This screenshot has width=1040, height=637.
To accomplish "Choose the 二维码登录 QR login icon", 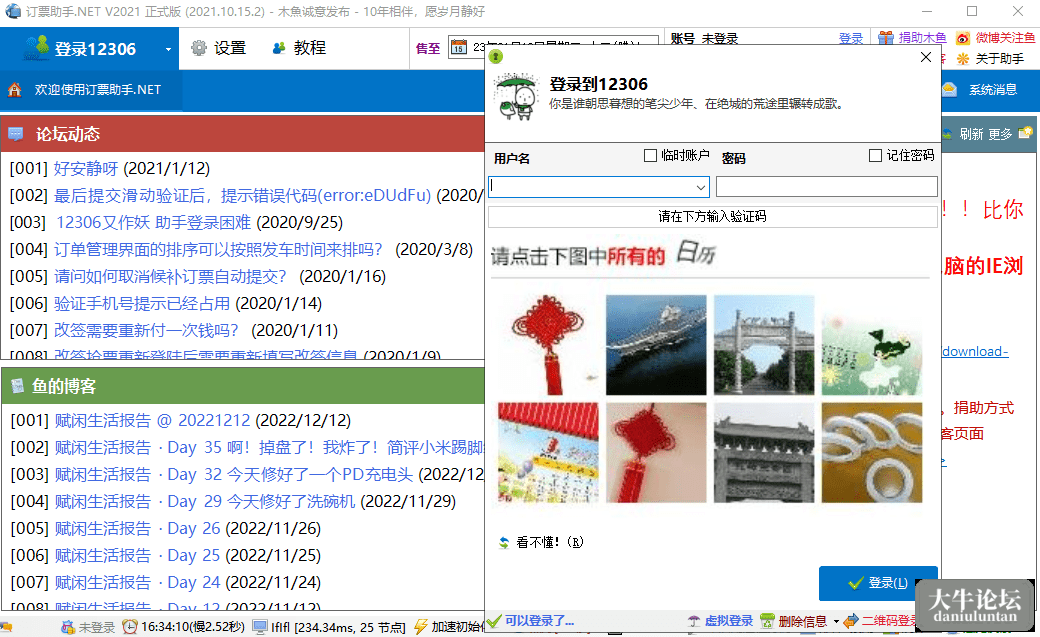I will pos(851,621).
